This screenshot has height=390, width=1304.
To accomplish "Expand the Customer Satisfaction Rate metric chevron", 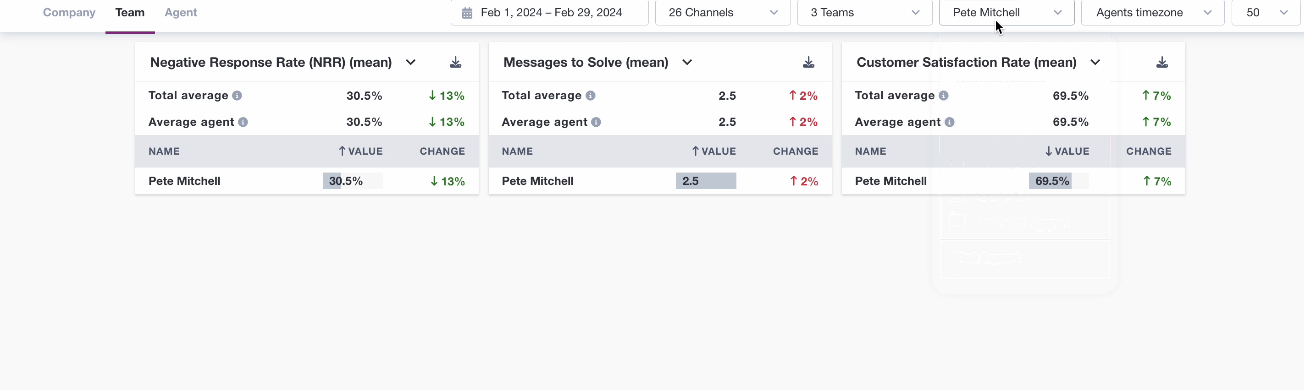I will 1095,62.
